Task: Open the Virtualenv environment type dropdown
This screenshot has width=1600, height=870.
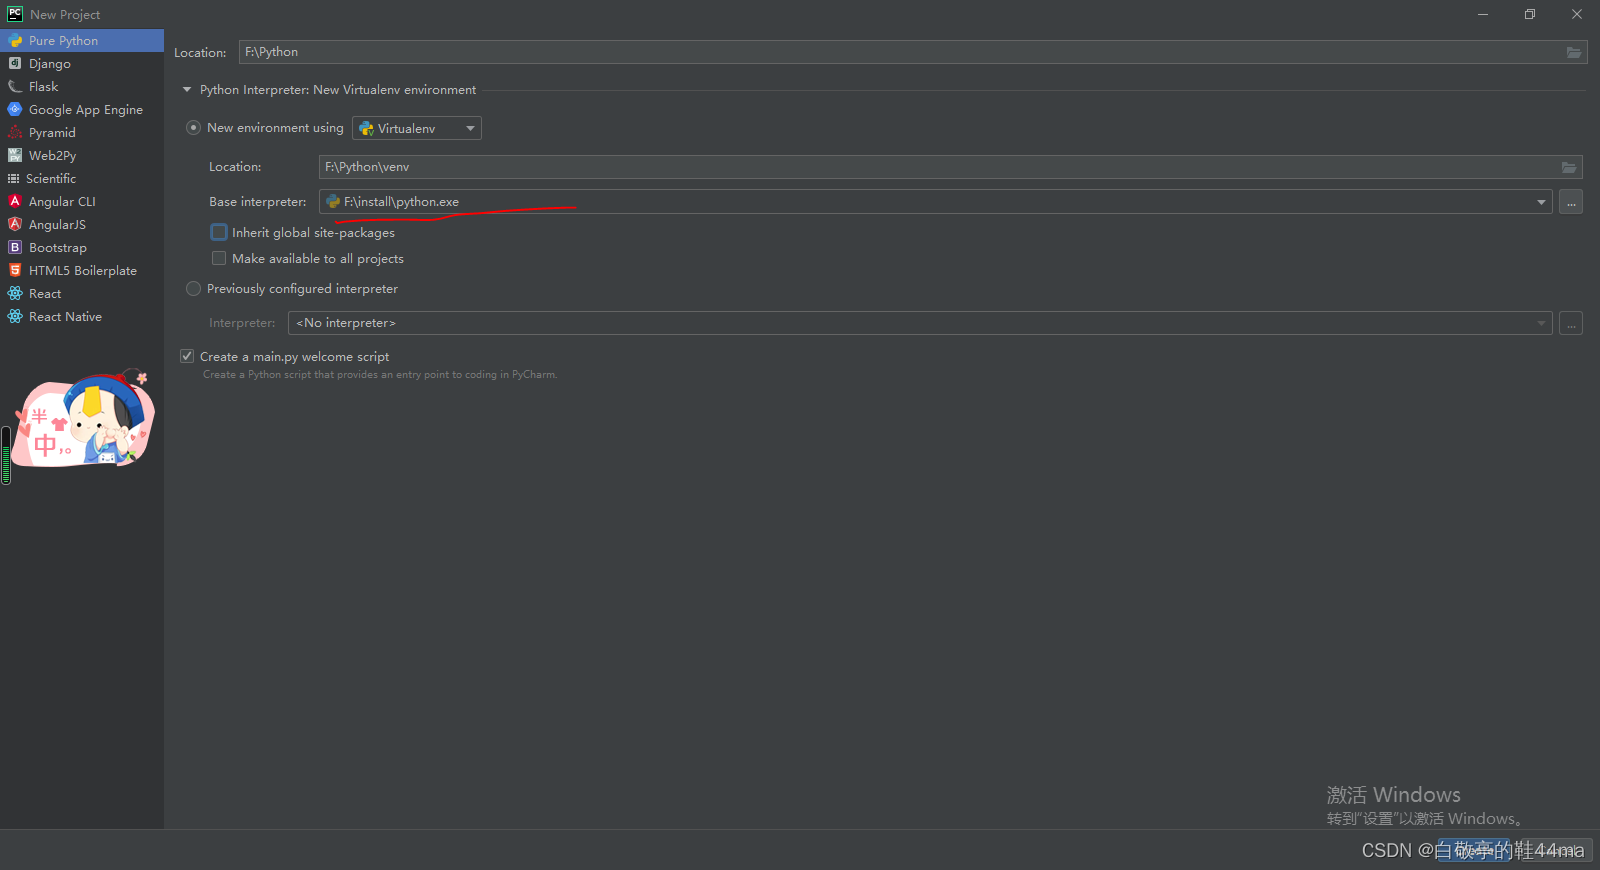Action: 417,128
